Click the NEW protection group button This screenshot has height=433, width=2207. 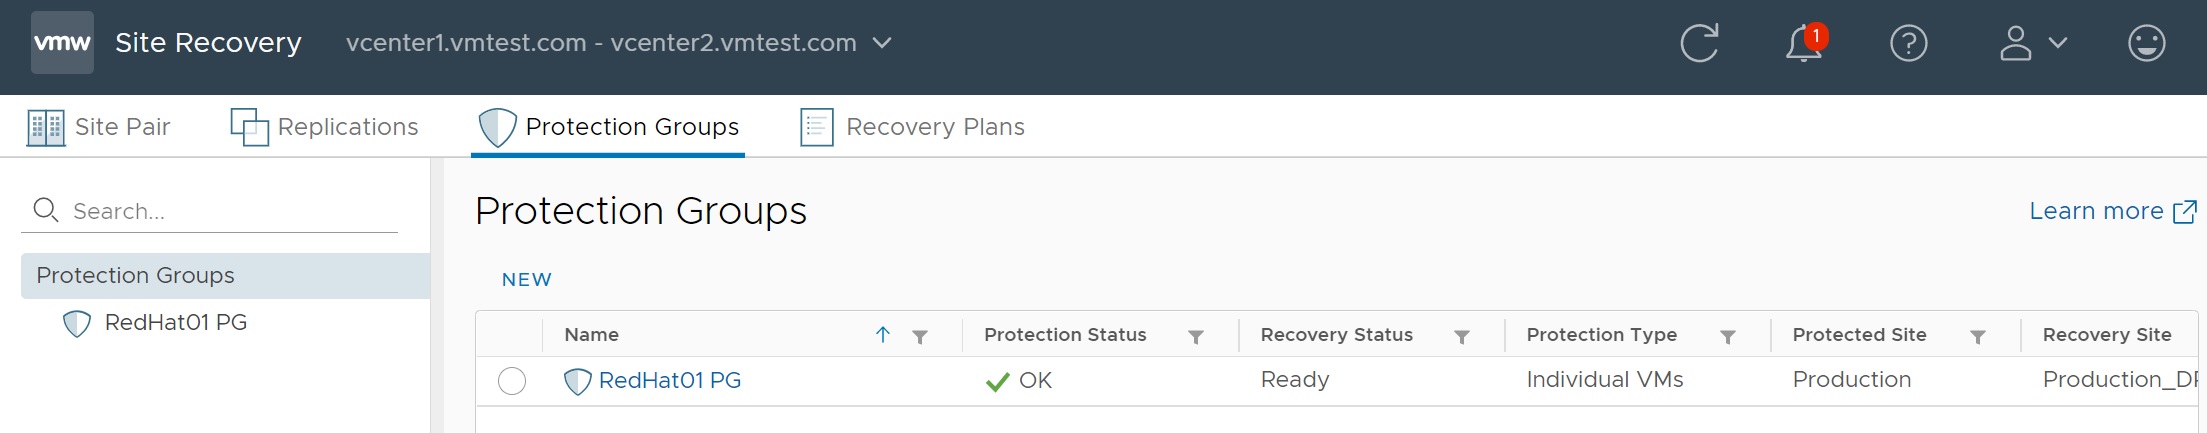click(527, 280)
